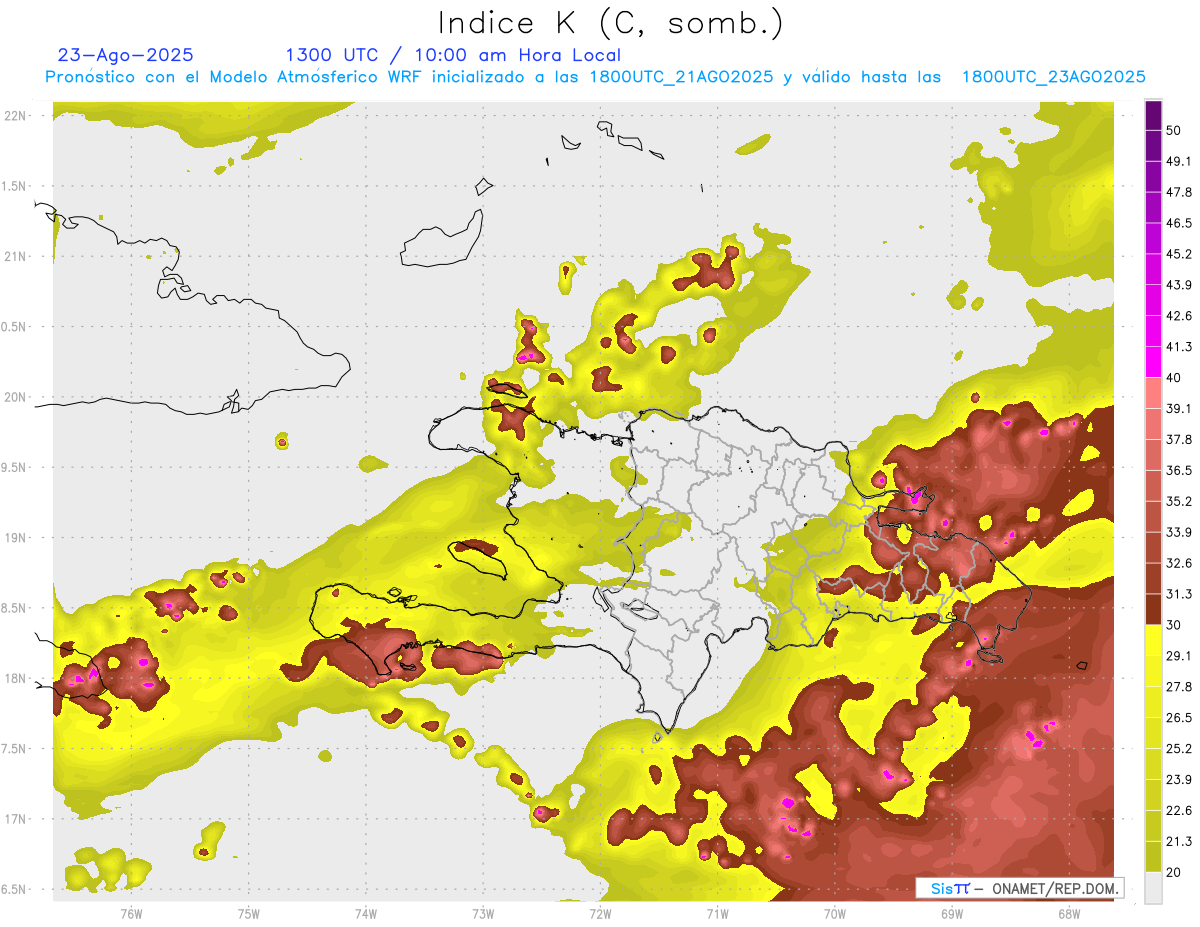Click the colorbar value "22.6"
This screenshot has width=1200, height=927.
1179,811
